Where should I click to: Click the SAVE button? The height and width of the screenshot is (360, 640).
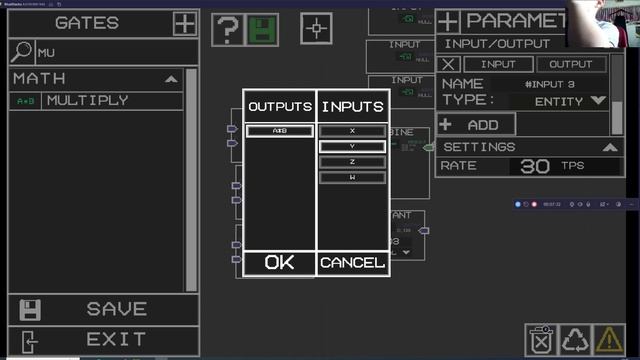pyautogui.click(x=103, y=309)
